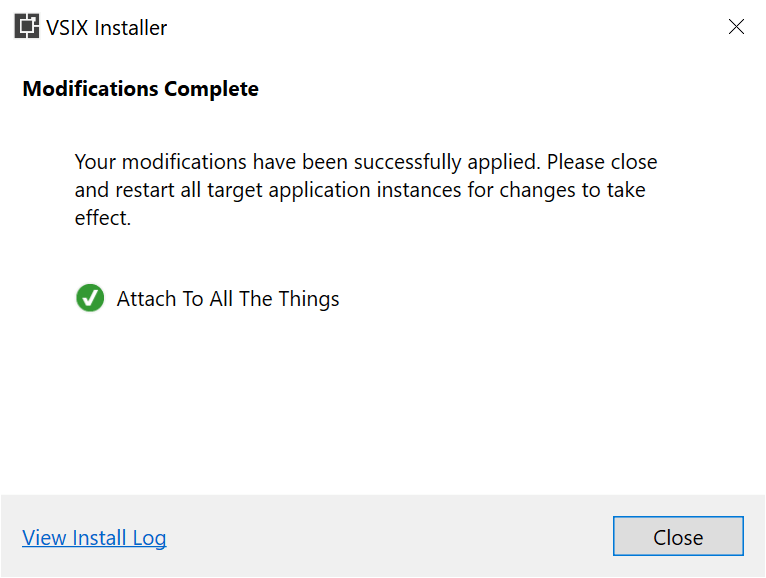The height and width of the screenshot is (578, 766).
Task: Open the View Install Log link
Action: click(94, 538)
